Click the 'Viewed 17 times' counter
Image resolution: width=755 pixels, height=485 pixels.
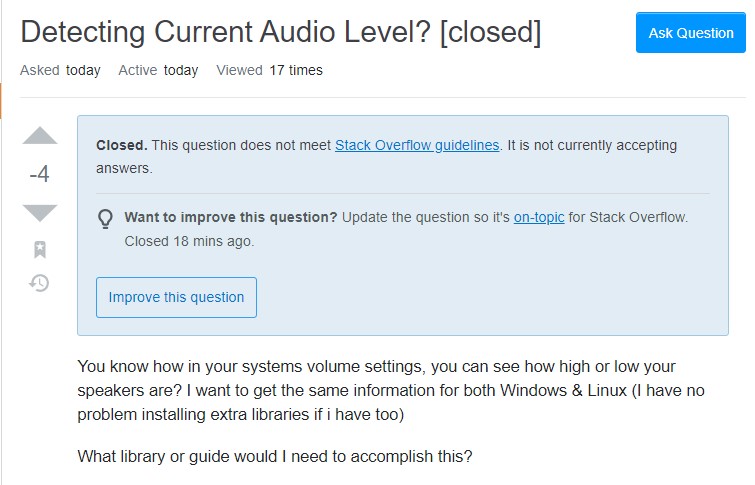(270, 70)
